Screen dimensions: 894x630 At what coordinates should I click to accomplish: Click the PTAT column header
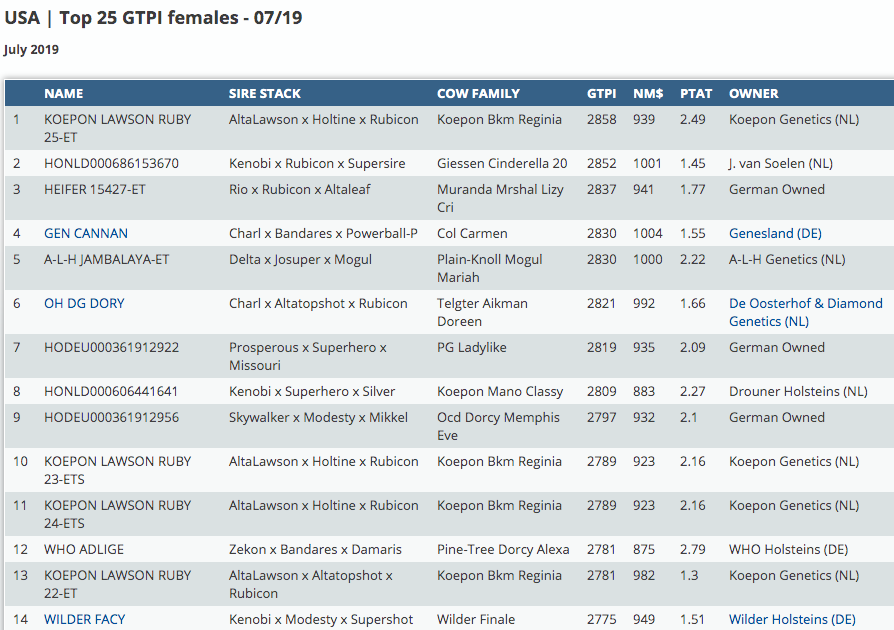pos(696,93)
